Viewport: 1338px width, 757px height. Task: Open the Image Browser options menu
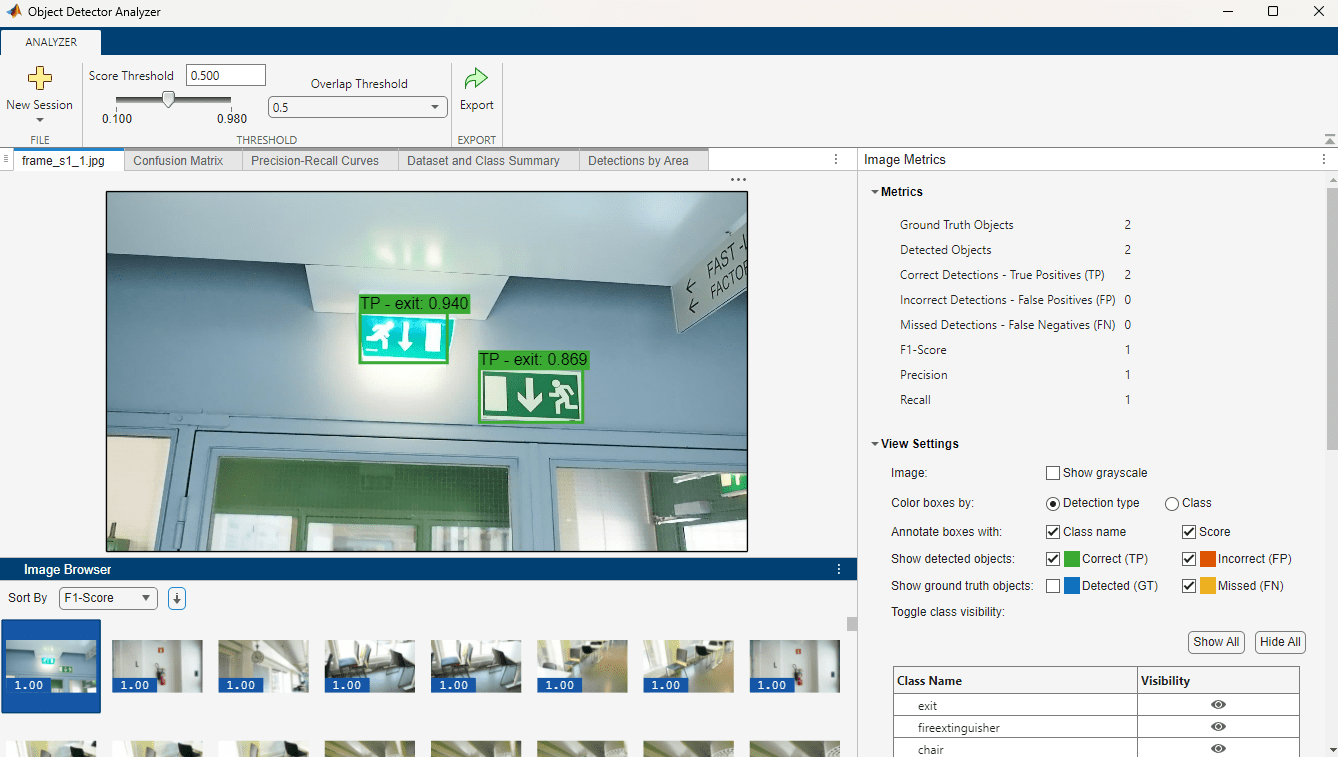point(839,569)
